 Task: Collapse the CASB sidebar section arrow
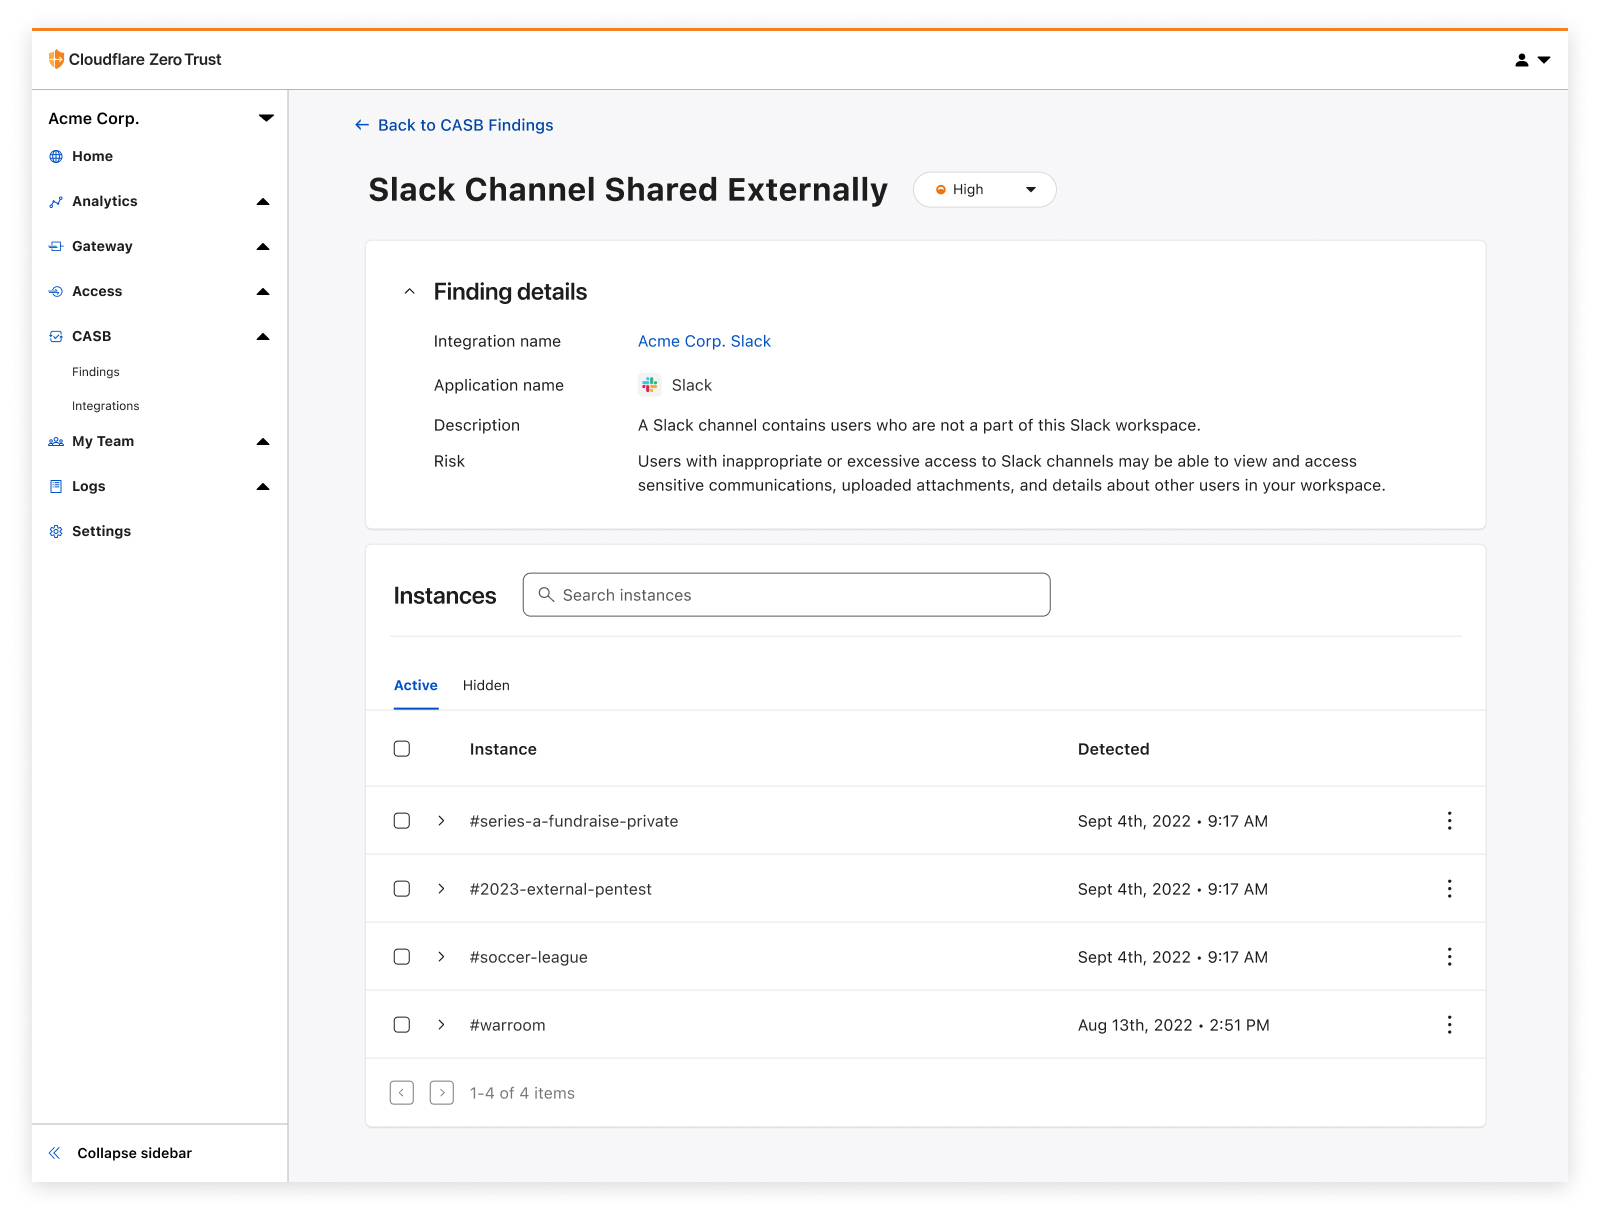(x=263, y=336)
